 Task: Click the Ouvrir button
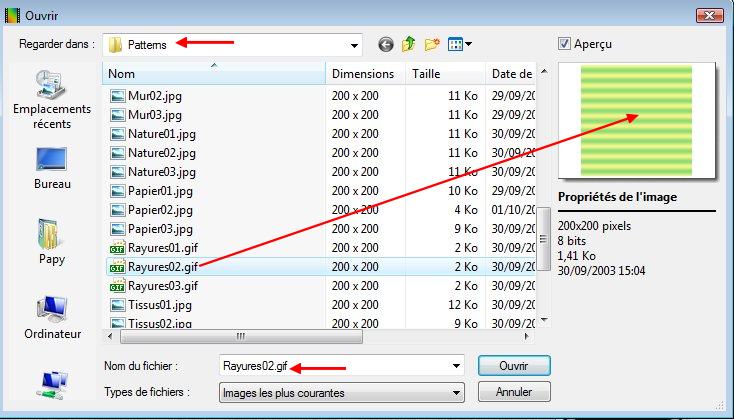tap(514, 364)
